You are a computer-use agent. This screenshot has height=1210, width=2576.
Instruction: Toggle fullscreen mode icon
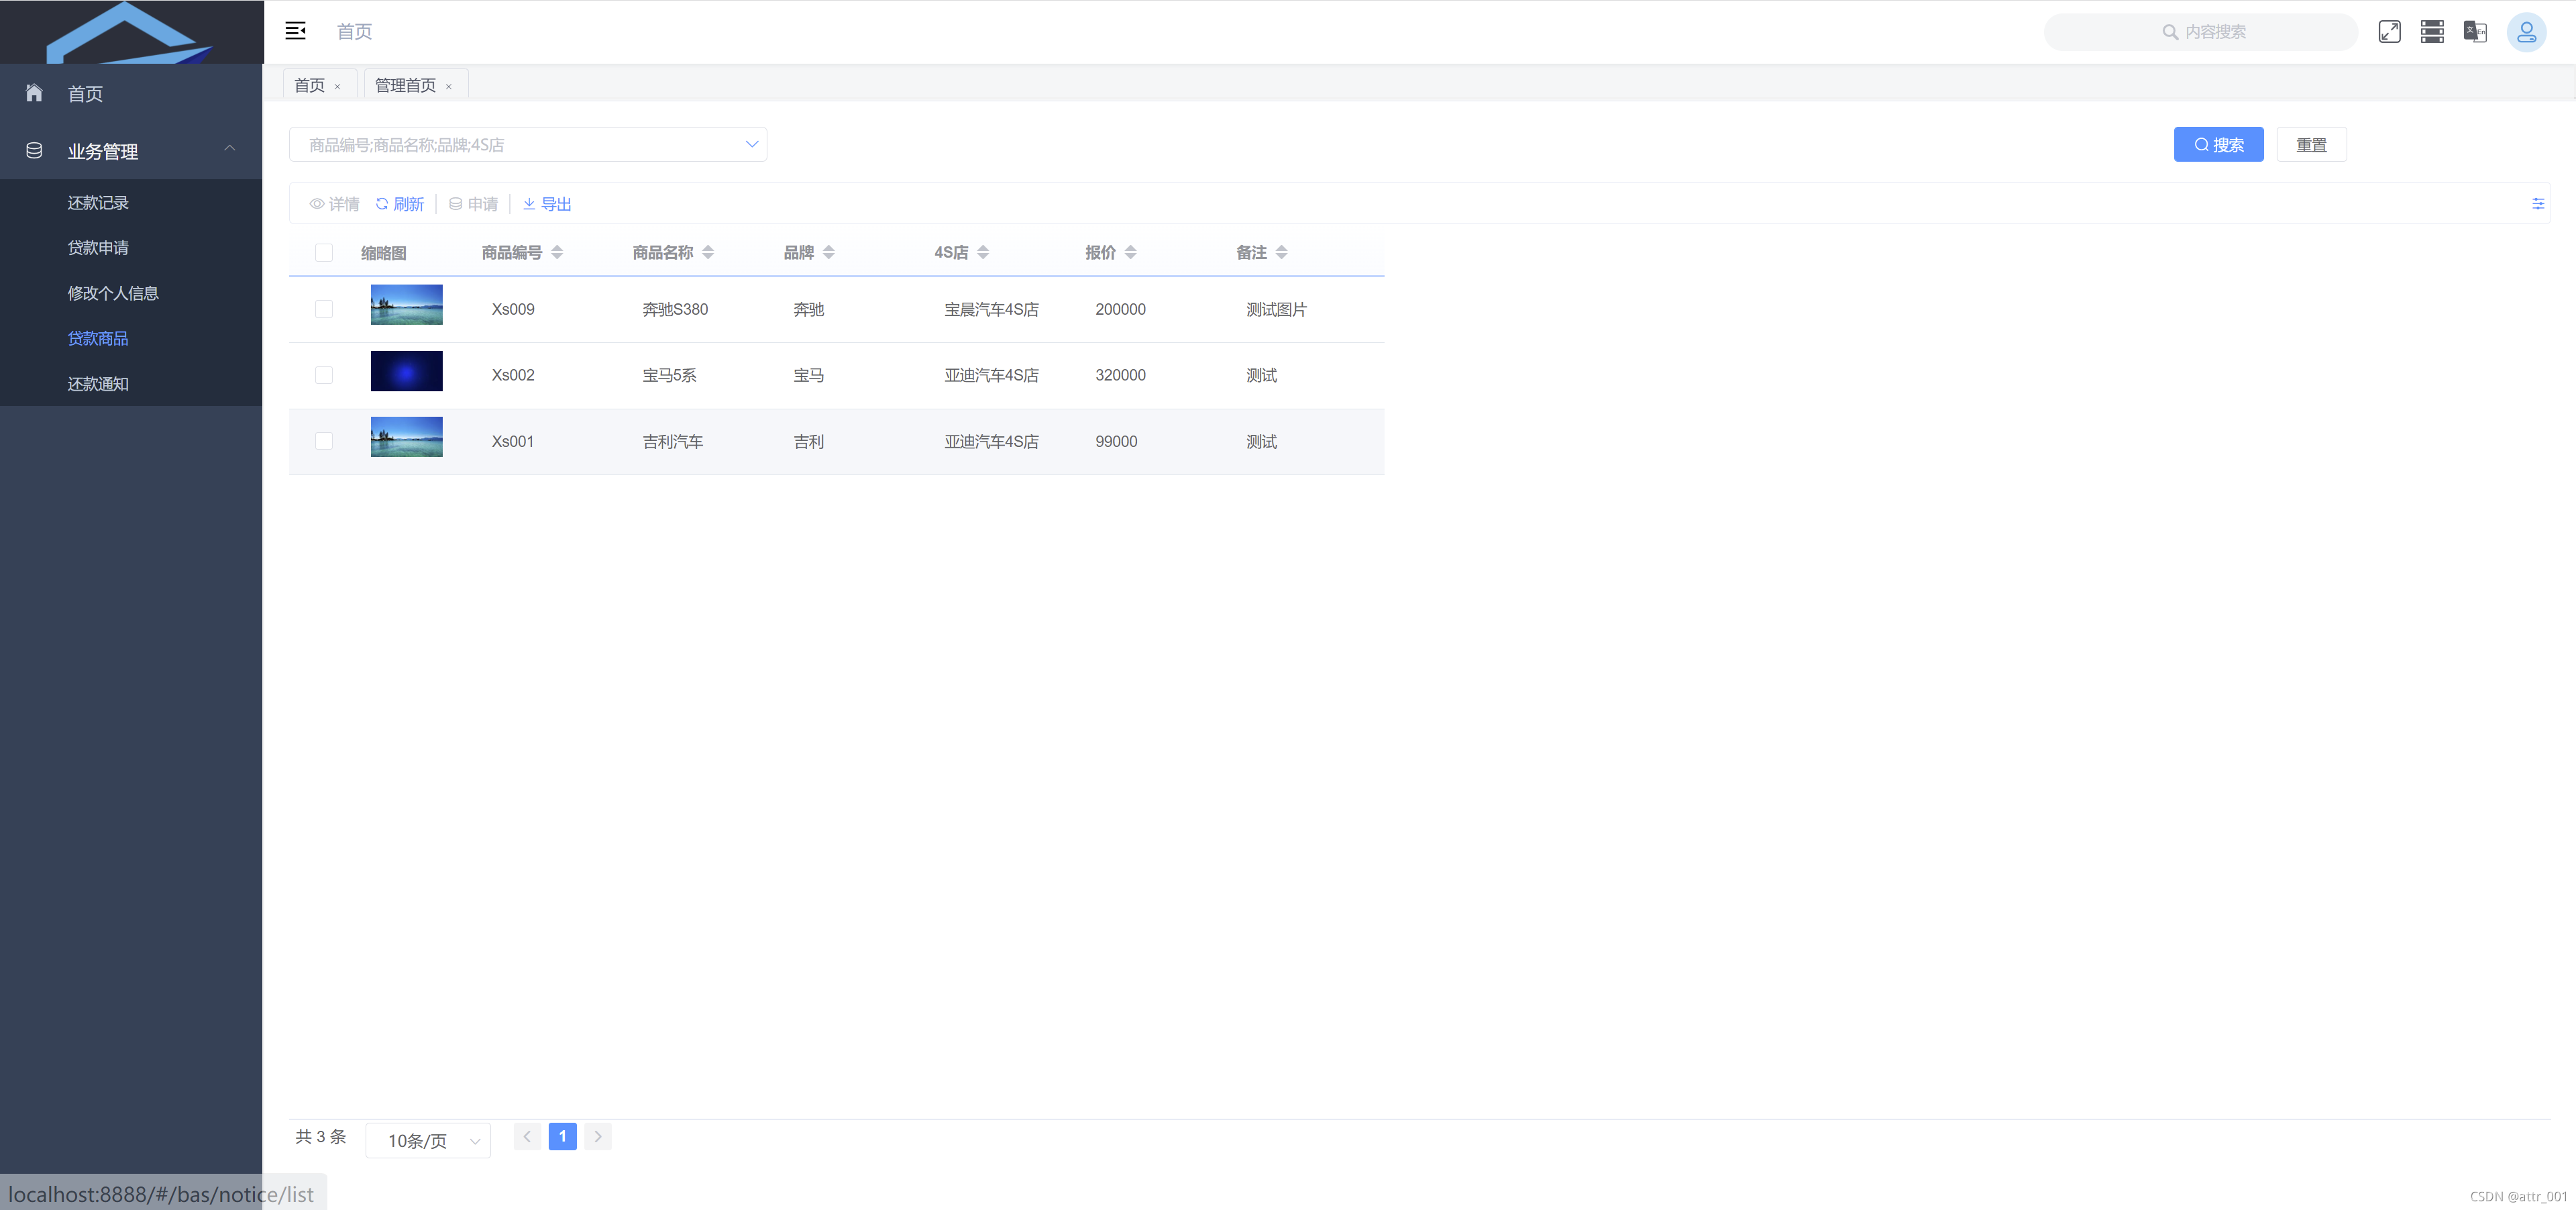click(x=2389, y=31)
